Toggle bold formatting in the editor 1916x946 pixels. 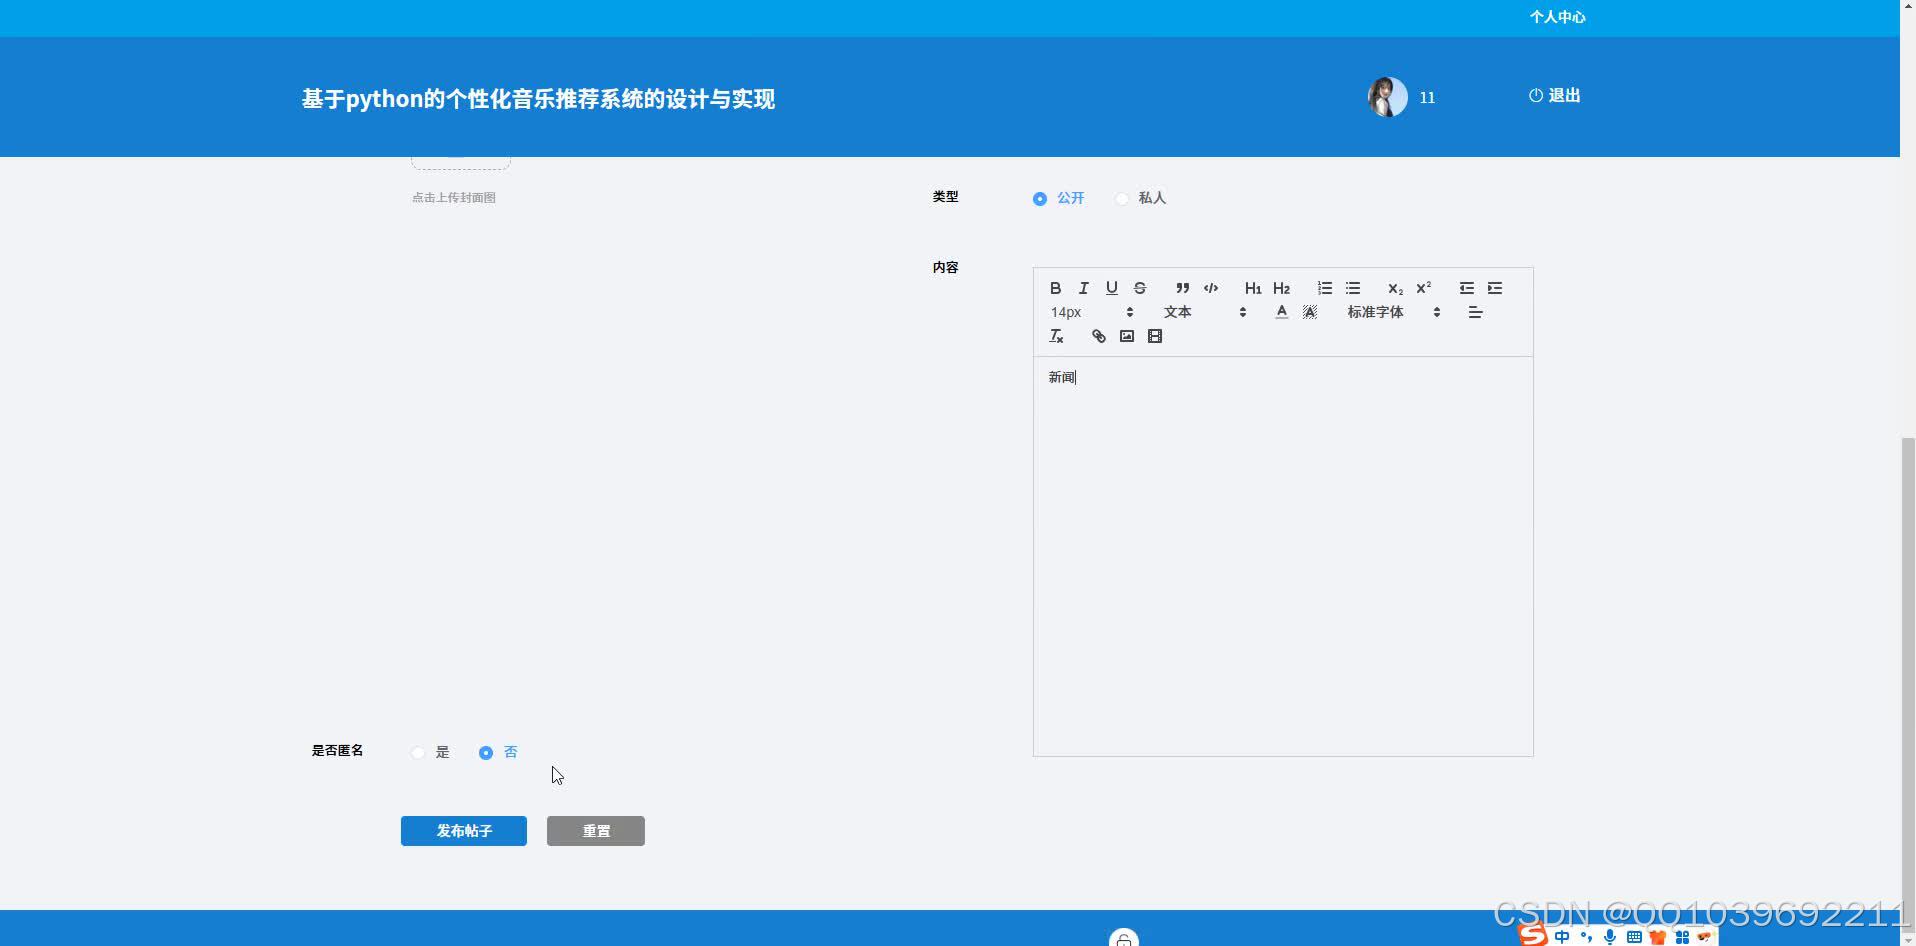(1056, 288)
